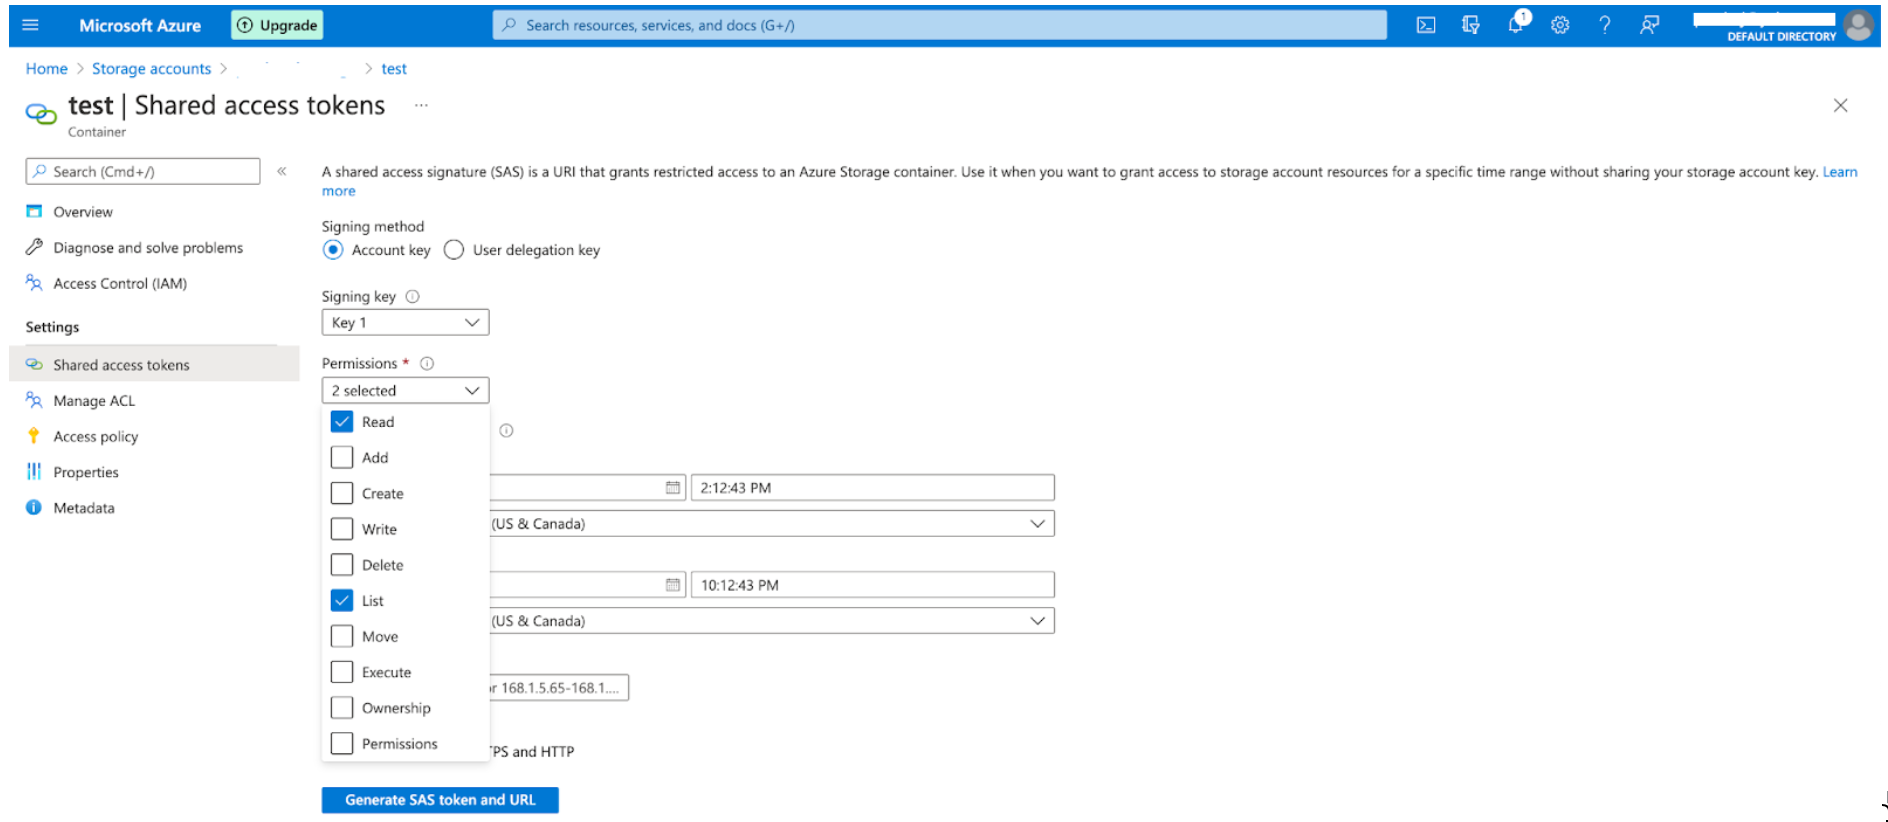Open portal settings gear icon
Viewport: 1888px width, 822px height.
point(1560,26)
